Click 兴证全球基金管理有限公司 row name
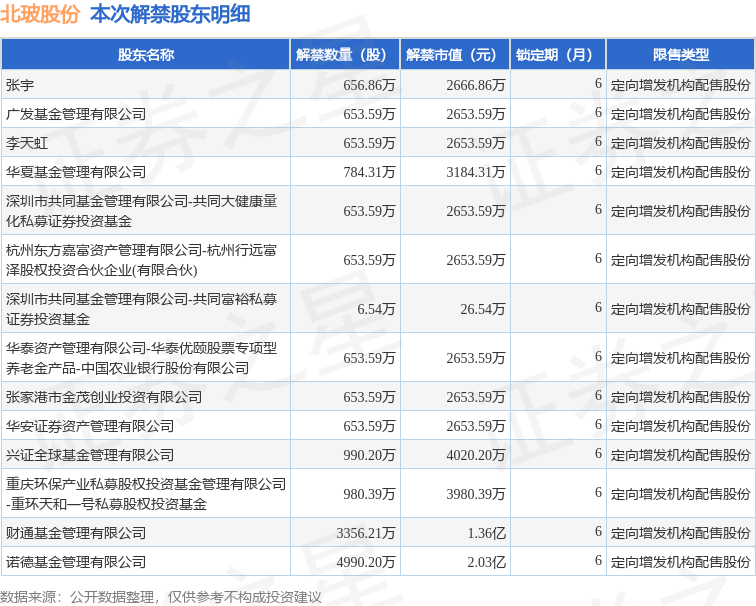This screenshot has width=756, height=606. (x=90, y=455)
